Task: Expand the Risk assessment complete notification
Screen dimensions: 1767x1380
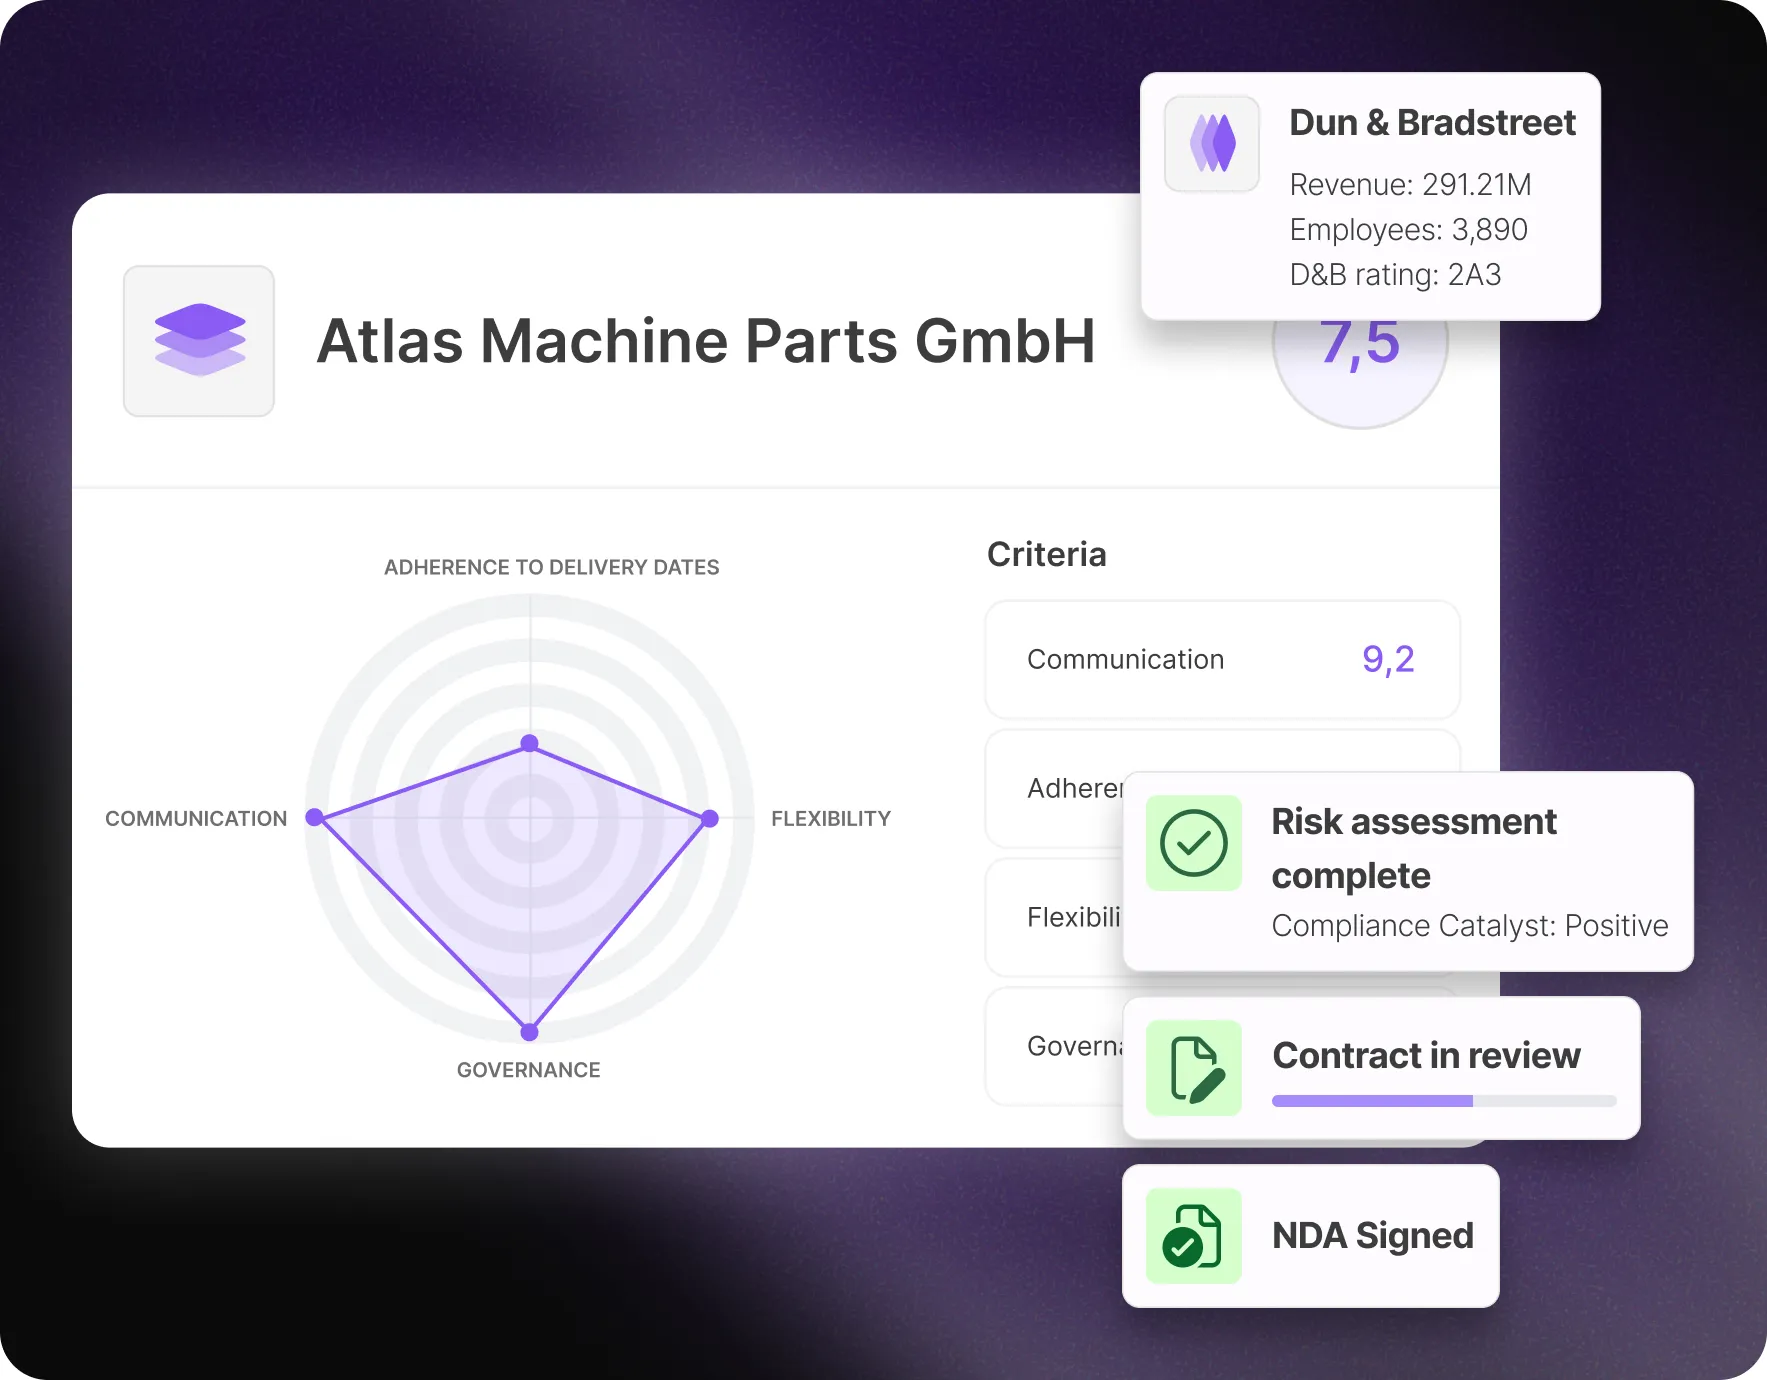Action: point(1409,872)
